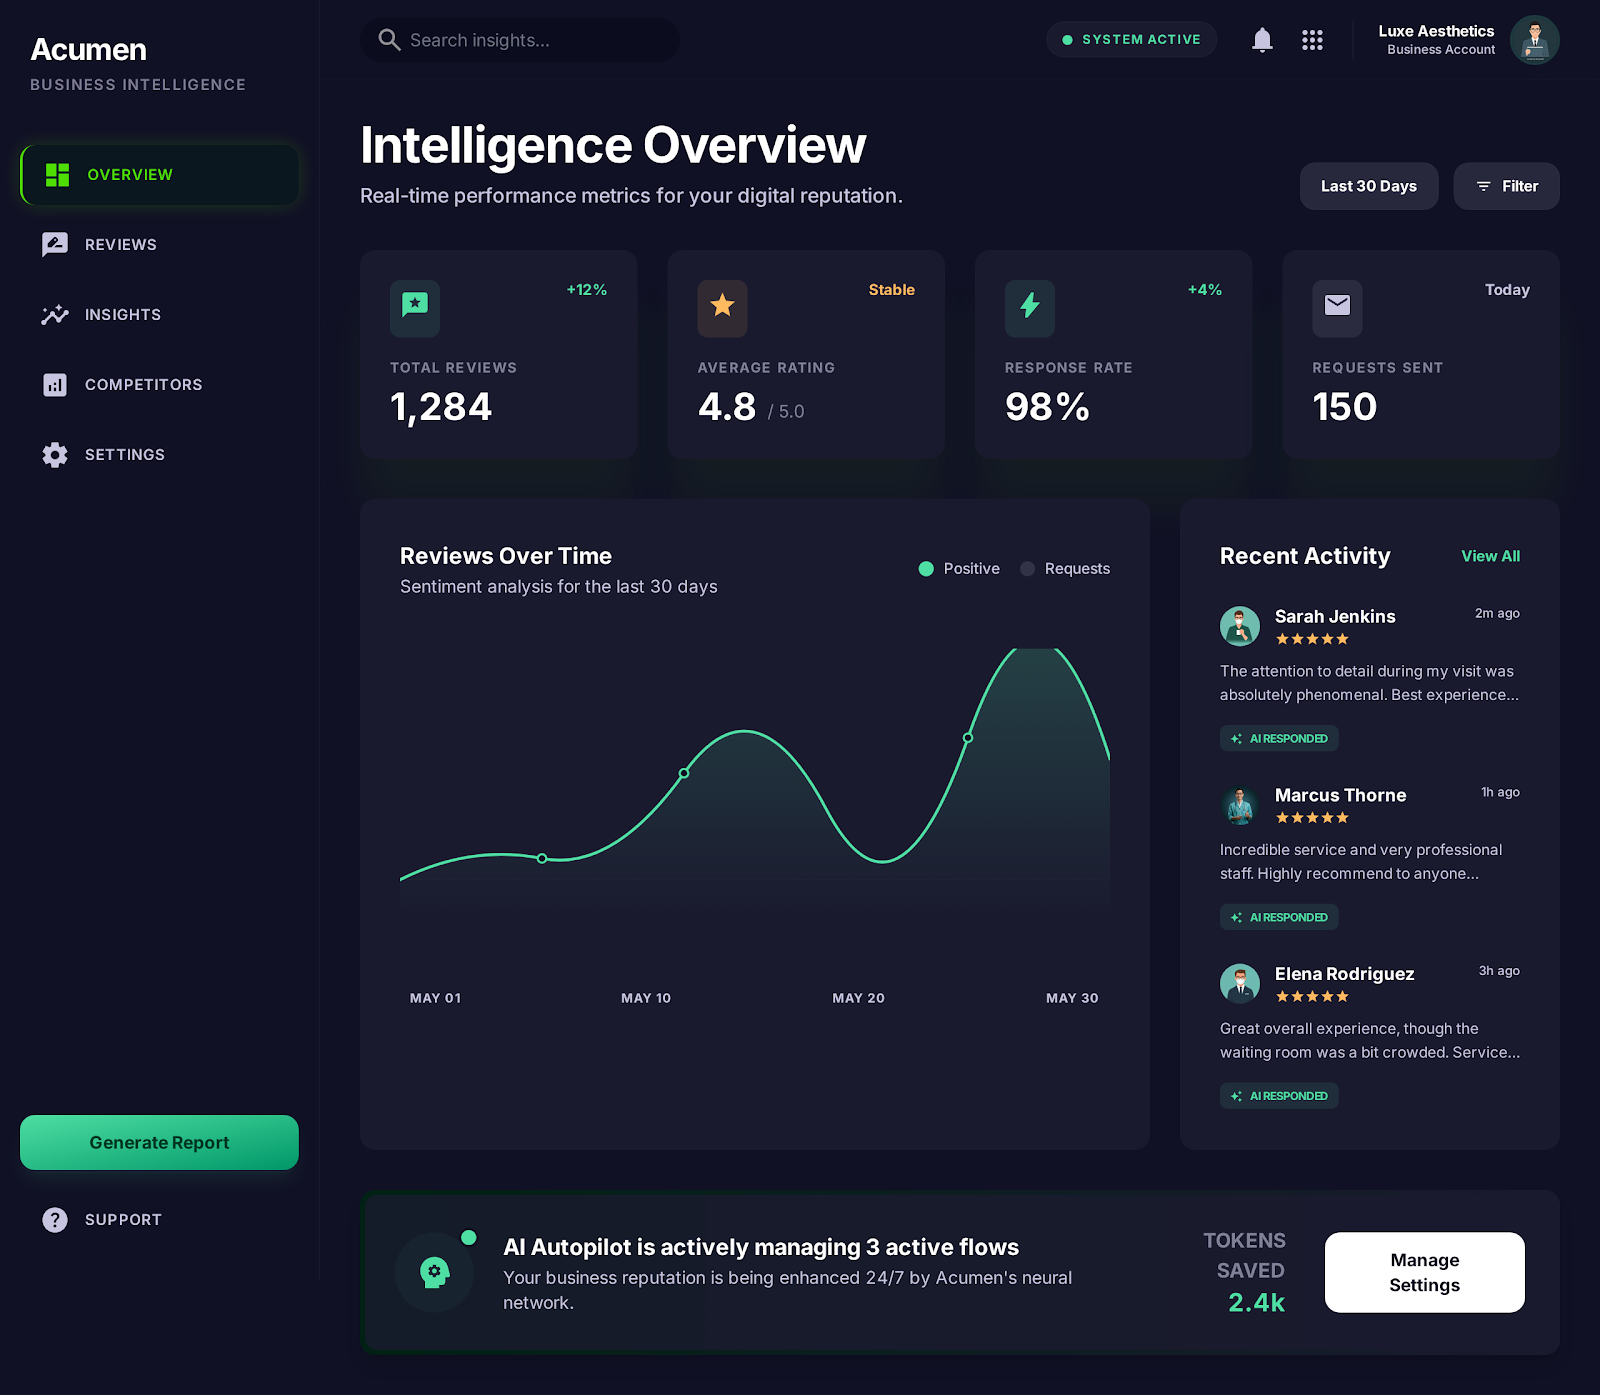This screenshot has height=1395, width=1600.
Task: Toggle the Requests series visibility
Action: [x=1064, y=568]
